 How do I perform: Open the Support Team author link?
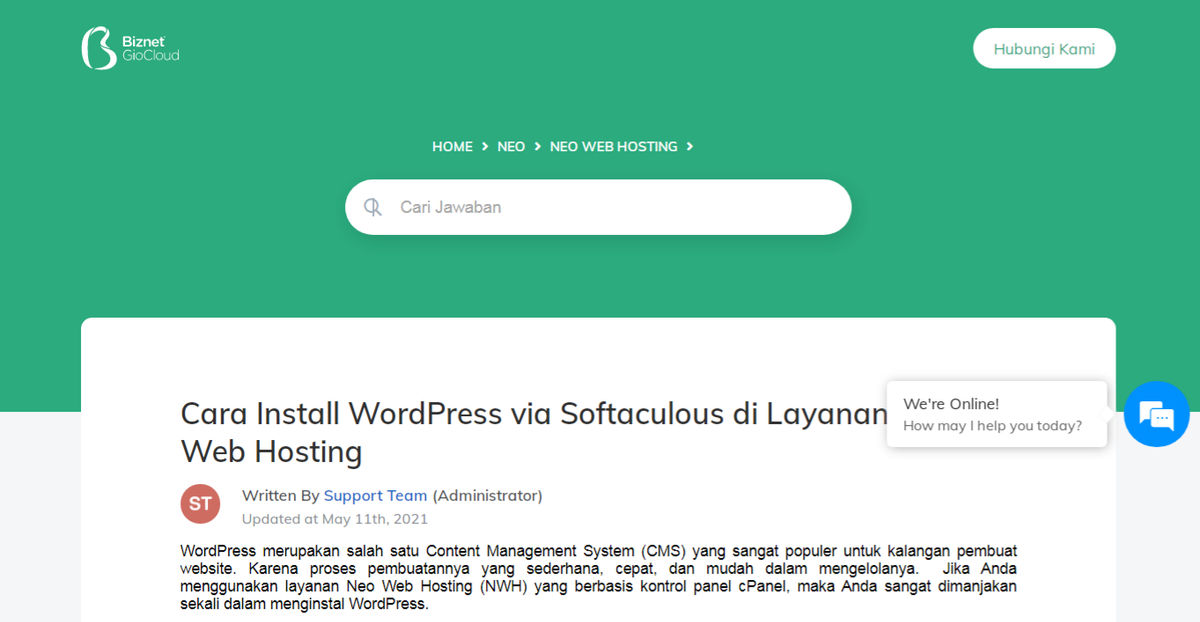tap(375, 495)
